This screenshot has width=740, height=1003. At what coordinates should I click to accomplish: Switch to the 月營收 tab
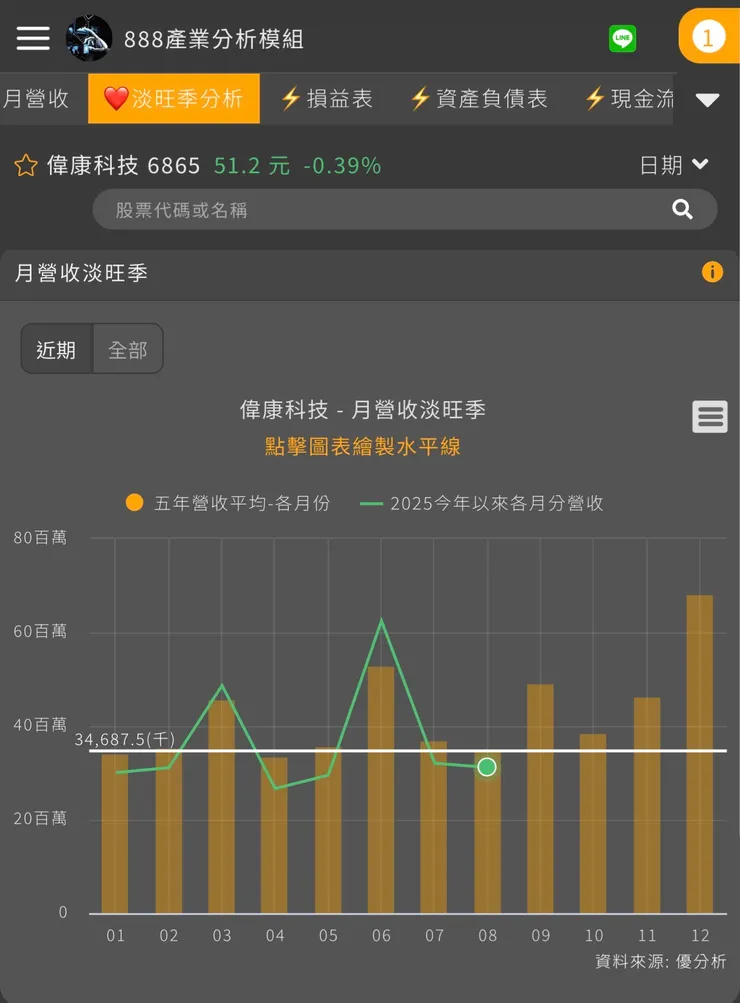(x=37, y=99)
